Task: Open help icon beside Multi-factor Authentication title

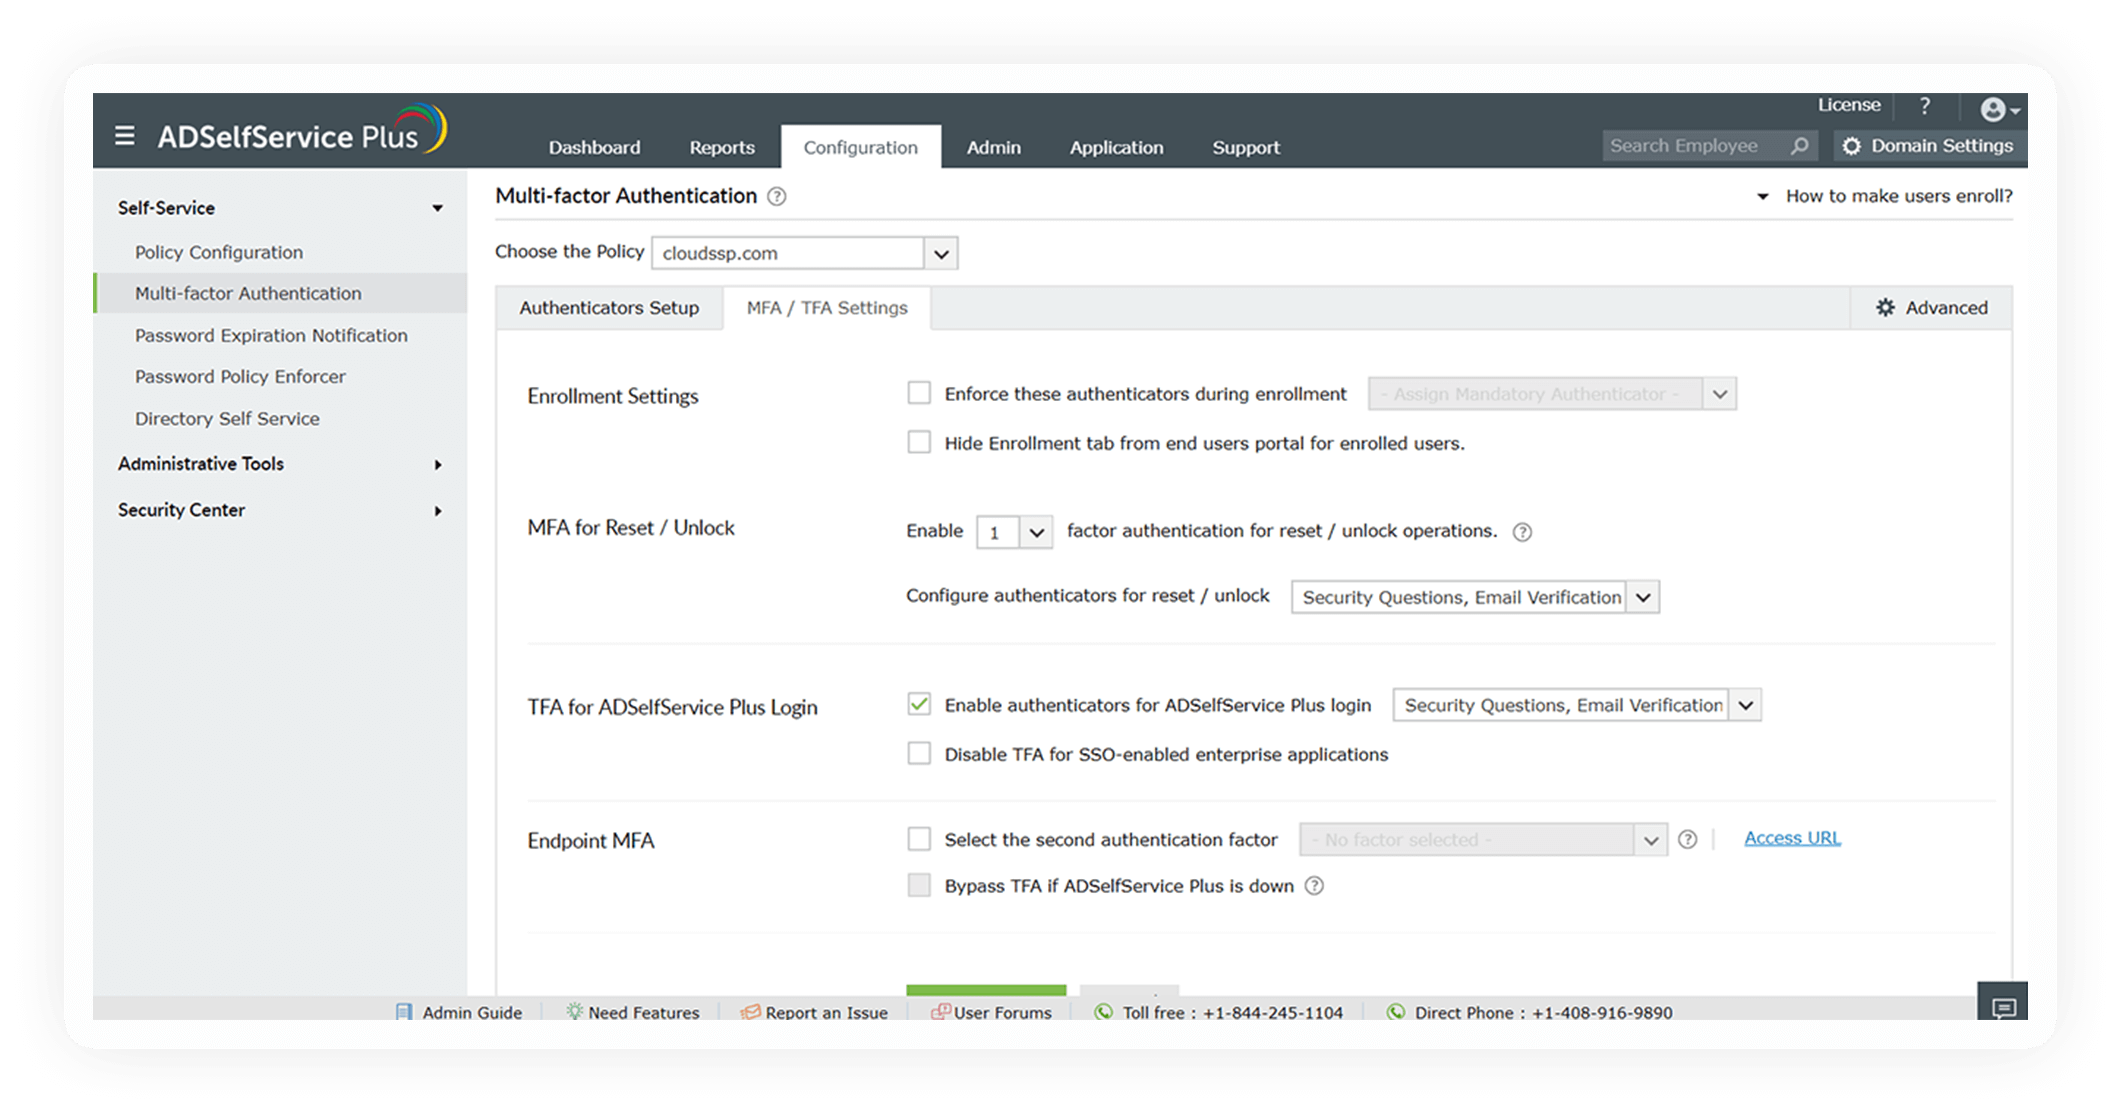Action: tap(776, 197)
